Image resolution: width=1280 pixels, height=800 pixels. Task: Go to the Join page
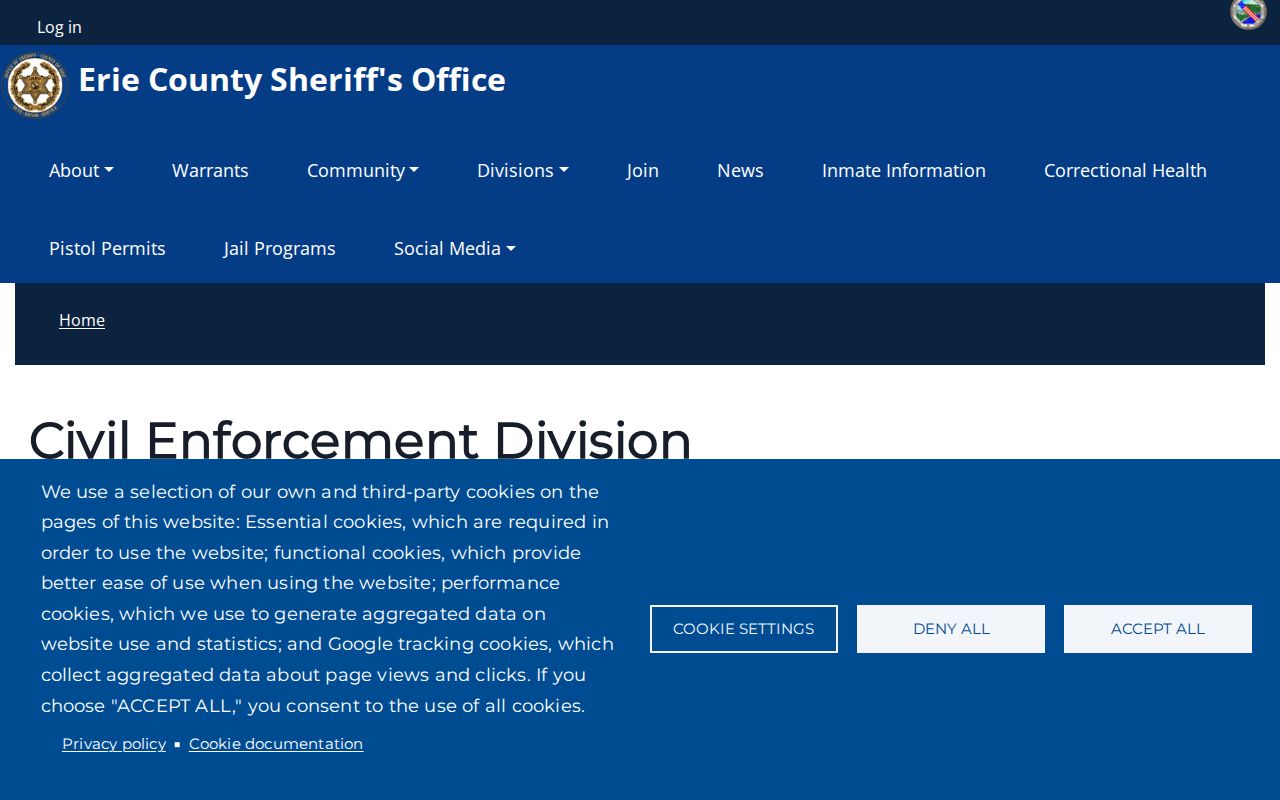(x=643, y=170)
